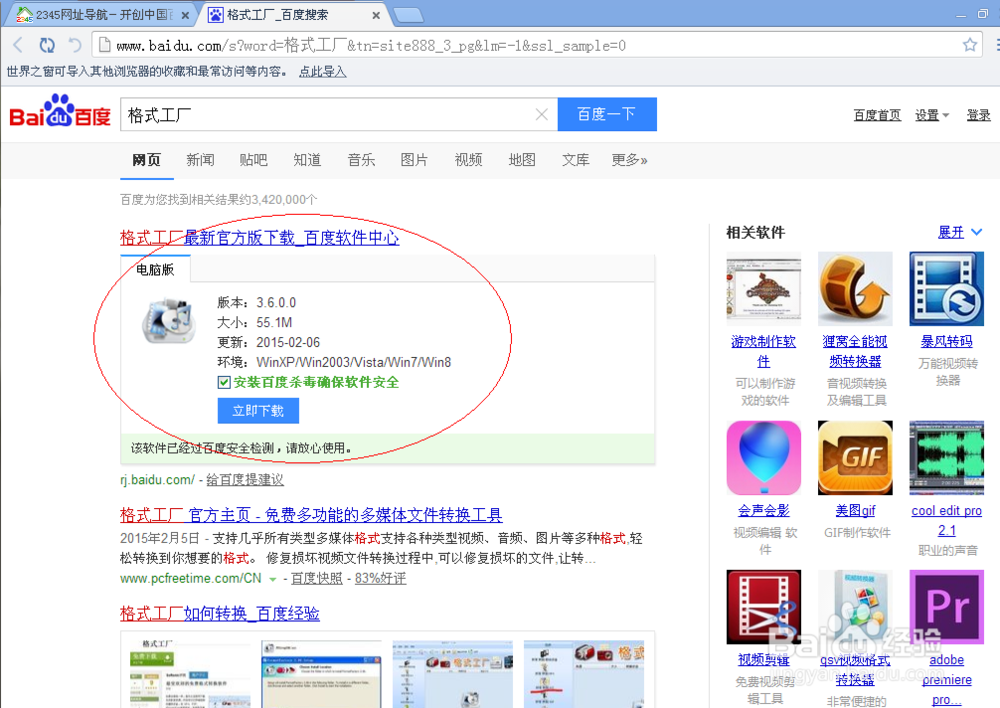
Task: Reload the page with refresh icon
Action: pyautogui.click(x=47, y=45)
